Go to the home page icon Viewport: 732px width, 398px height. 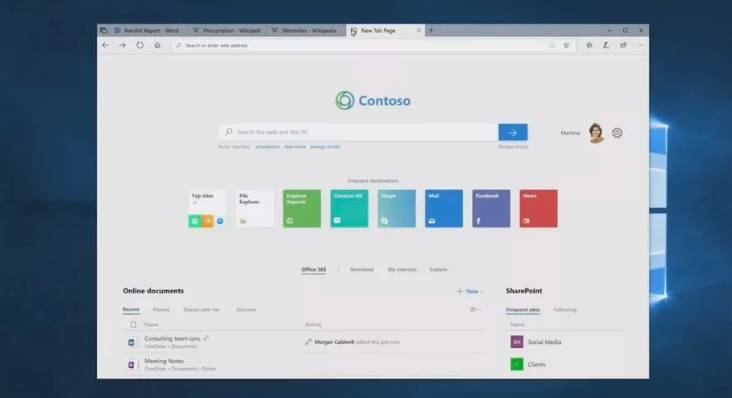(157, 45)
